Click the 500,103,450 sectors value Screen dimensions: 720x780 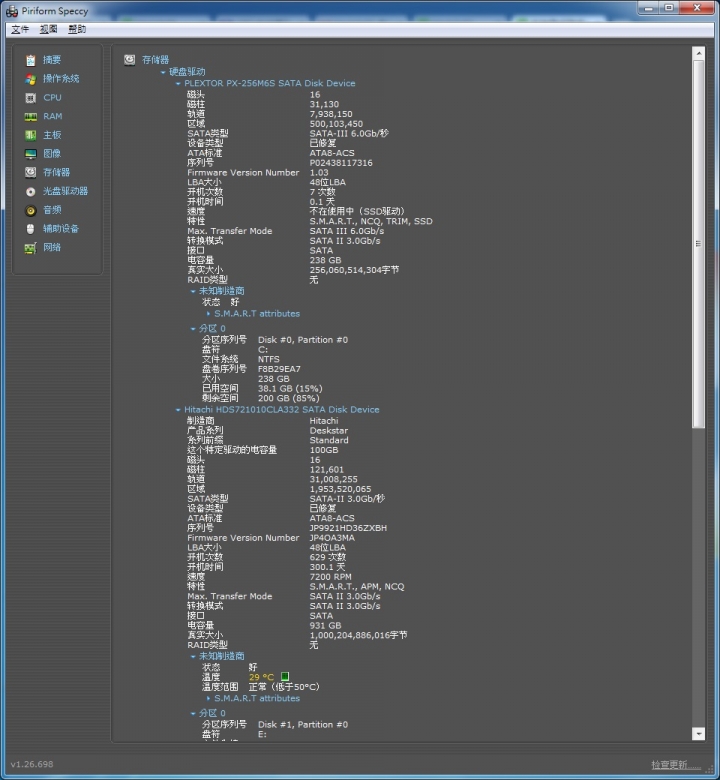(x=336, y=124)
